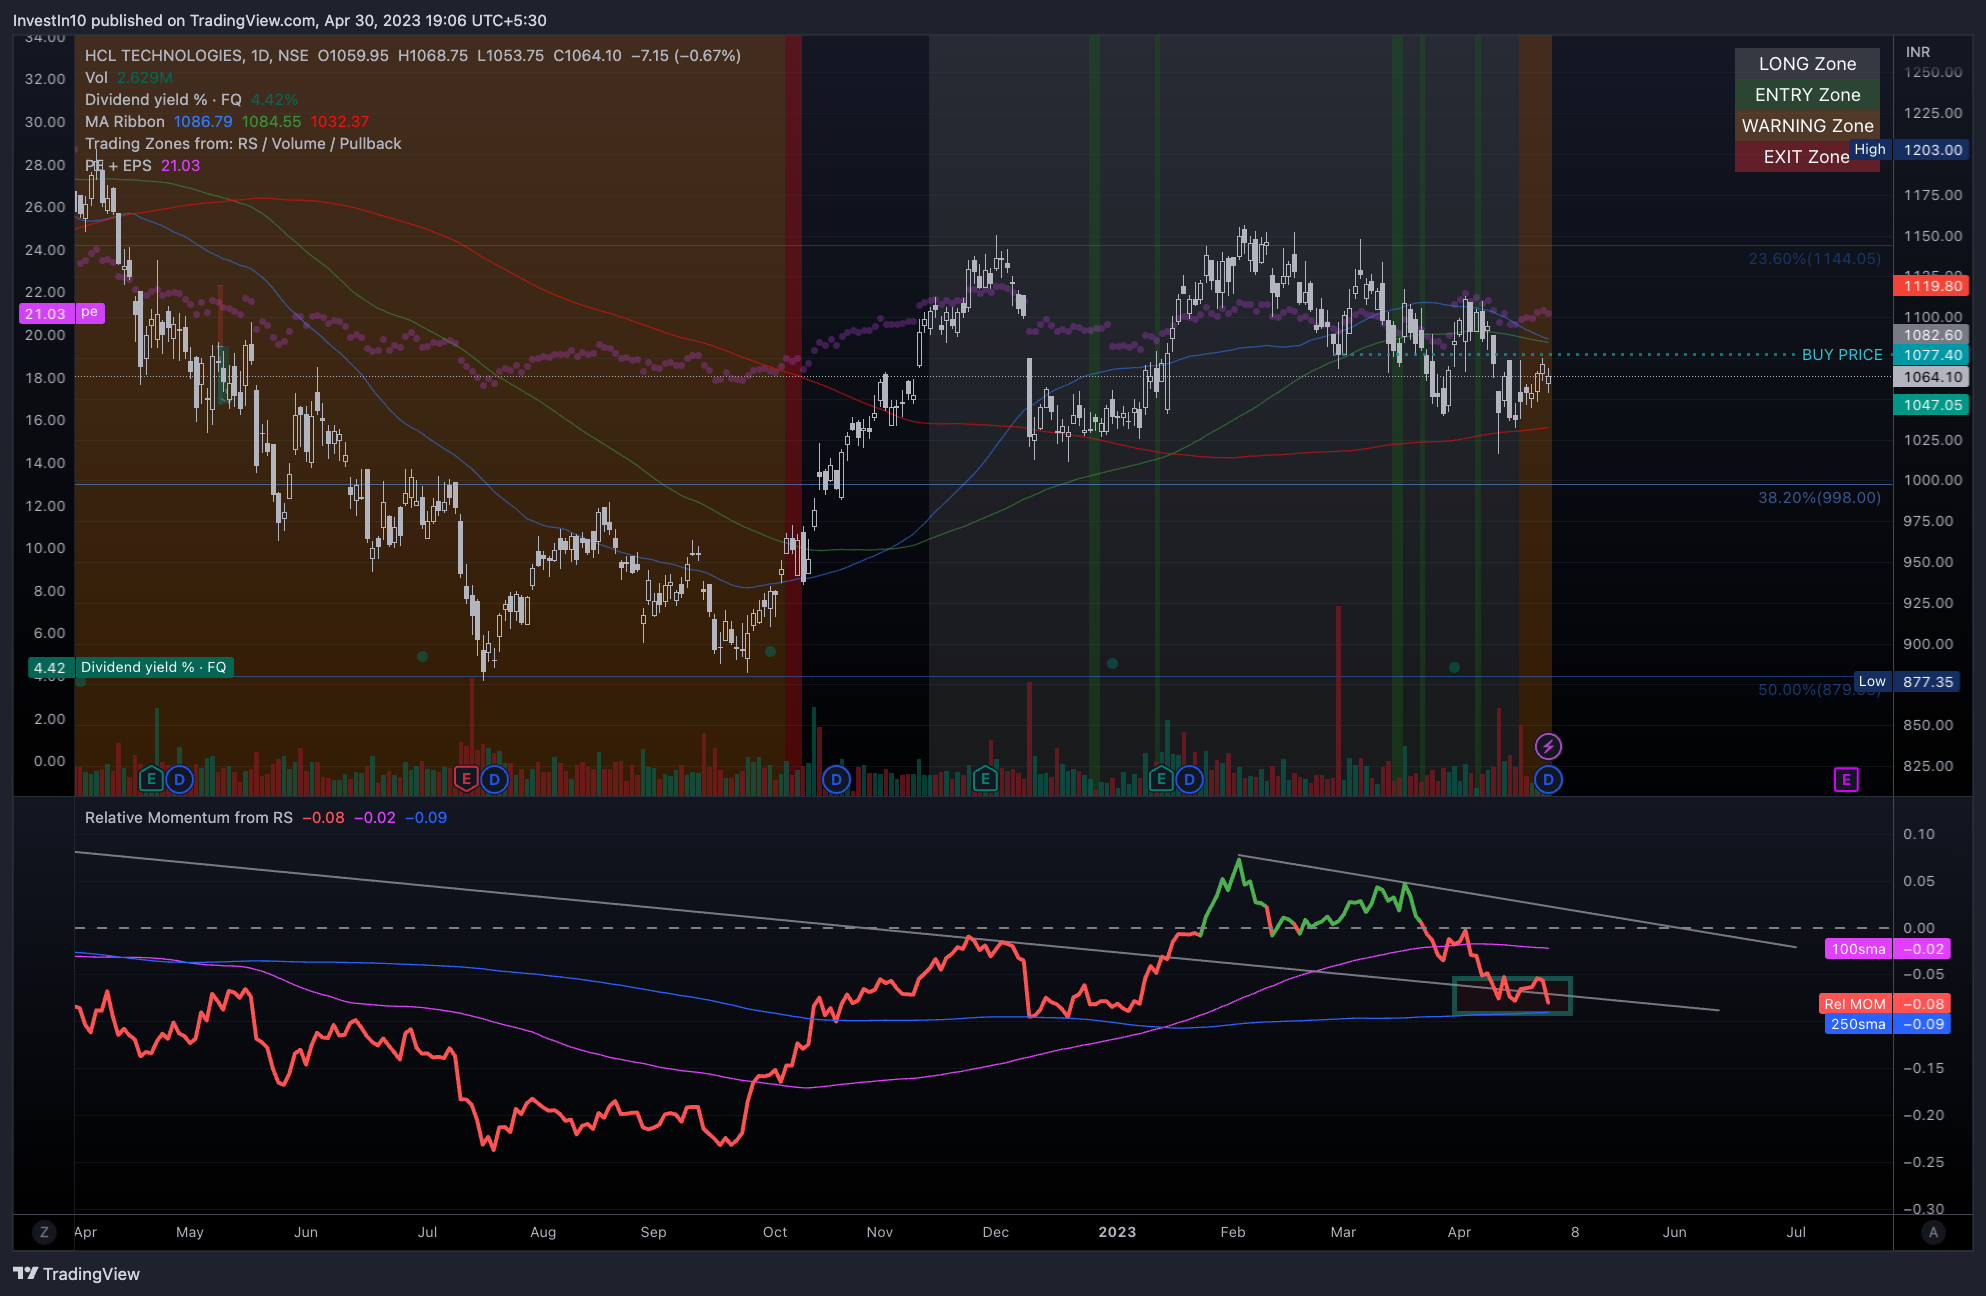The image size is (1986, 1296).
Task: Click the Vol indicator legend
Action: [129, 78]
